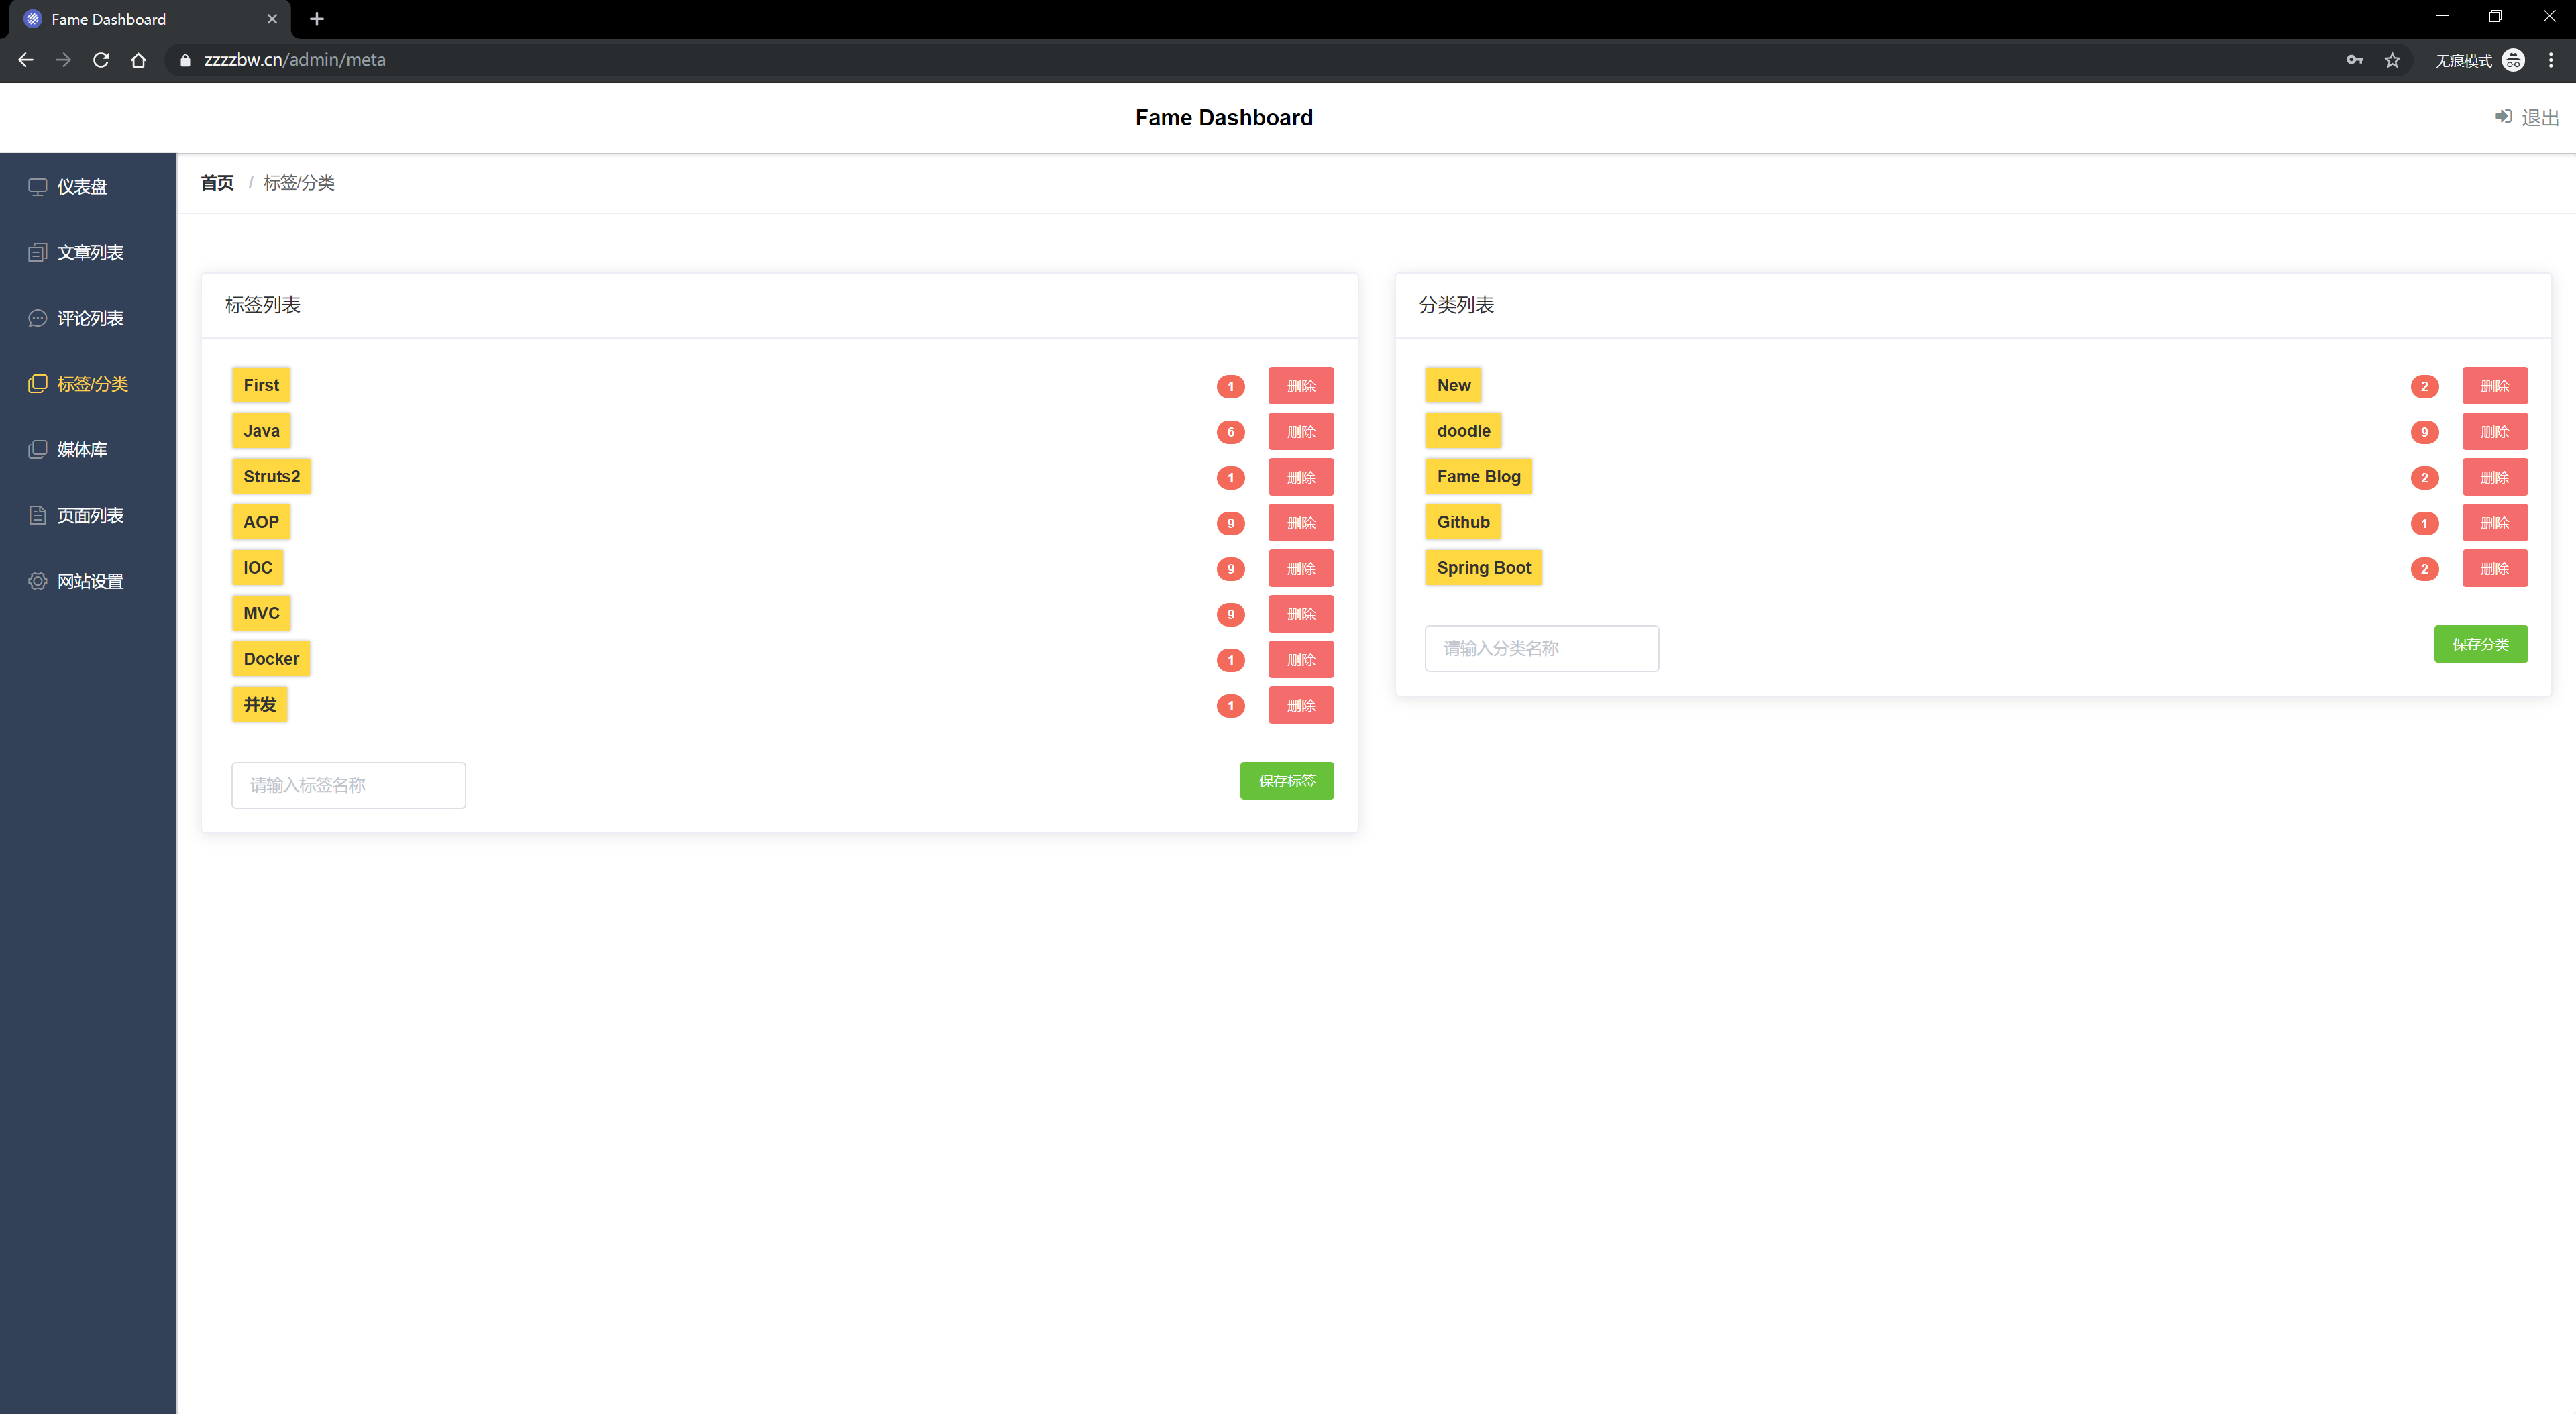Click the site settings gear icon

[x=37, y=581]
